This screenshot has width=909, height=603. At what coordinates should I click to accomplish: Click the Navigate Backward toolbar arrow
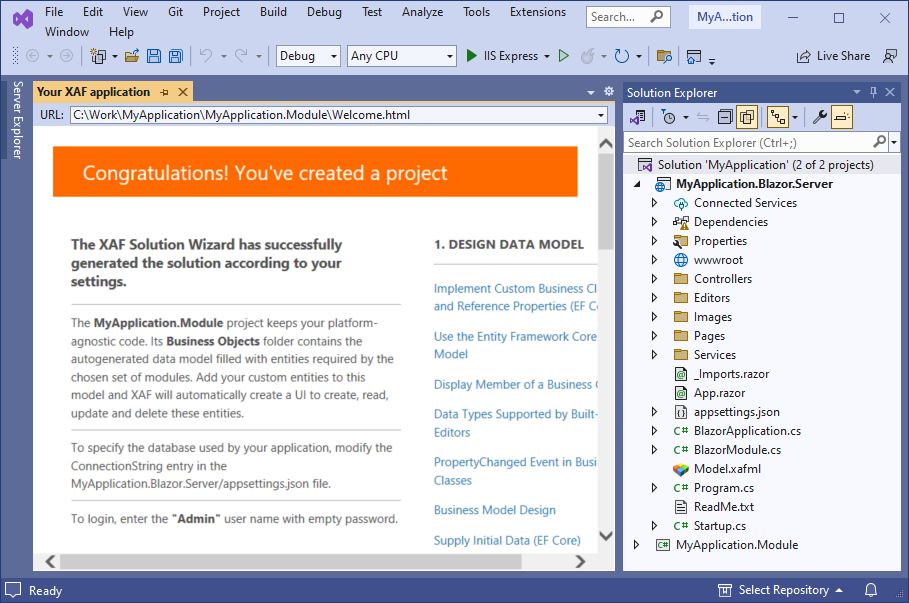[33, 56]
